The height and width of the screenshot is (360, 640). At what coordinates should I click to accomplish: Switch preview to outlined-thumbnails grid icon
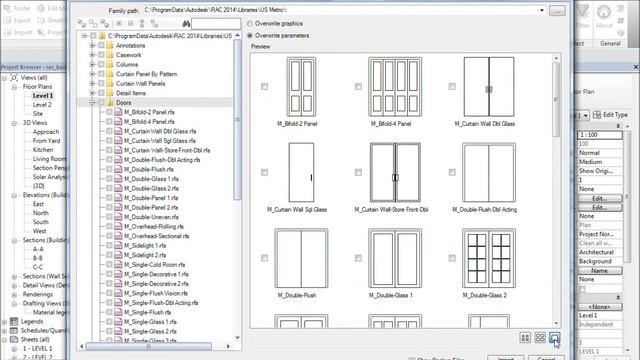tap(540, 338)
